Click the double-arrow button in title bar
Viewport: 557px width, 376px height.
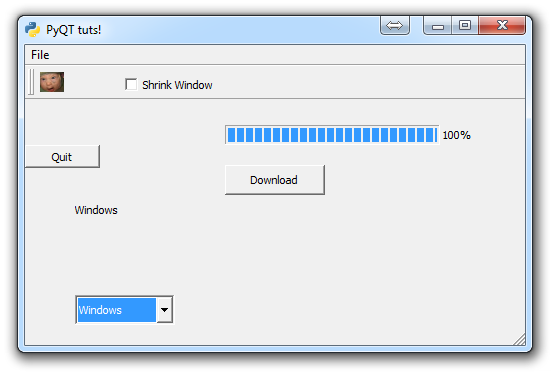pos(395,25)
